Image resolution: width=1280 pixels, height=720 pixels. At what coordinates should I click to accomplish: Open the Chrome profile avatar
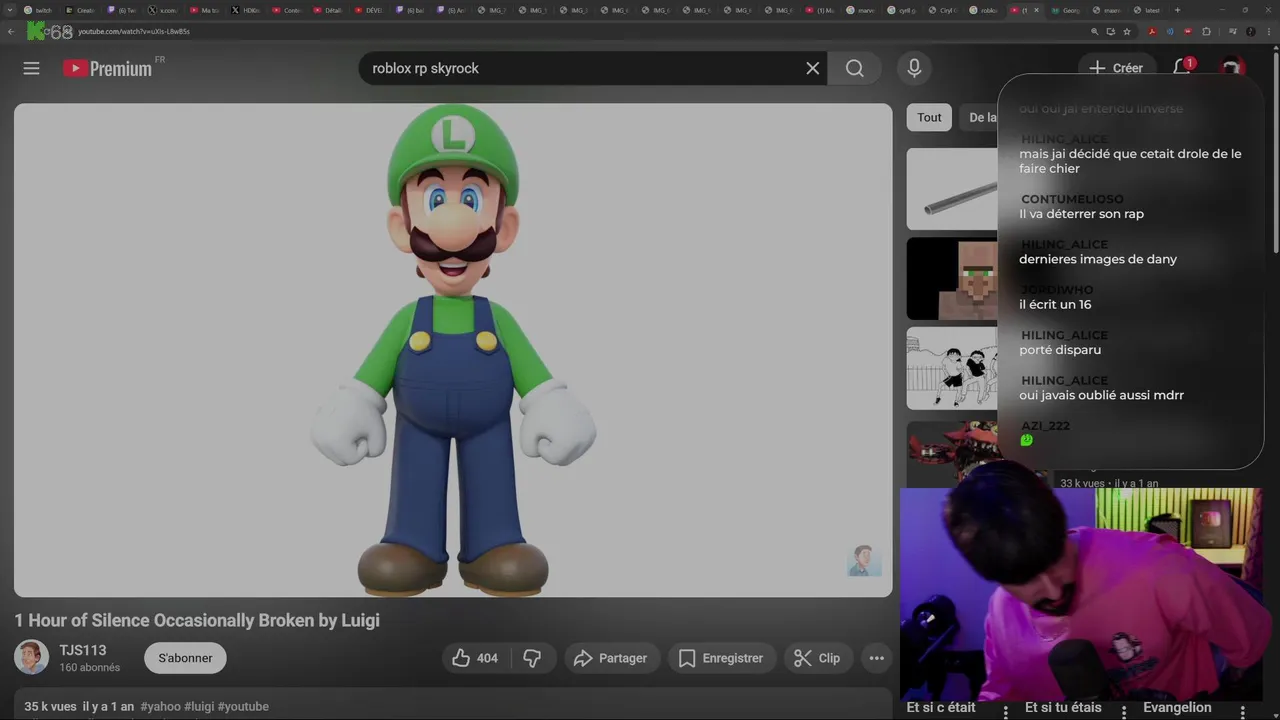(x=1250, y=31)
